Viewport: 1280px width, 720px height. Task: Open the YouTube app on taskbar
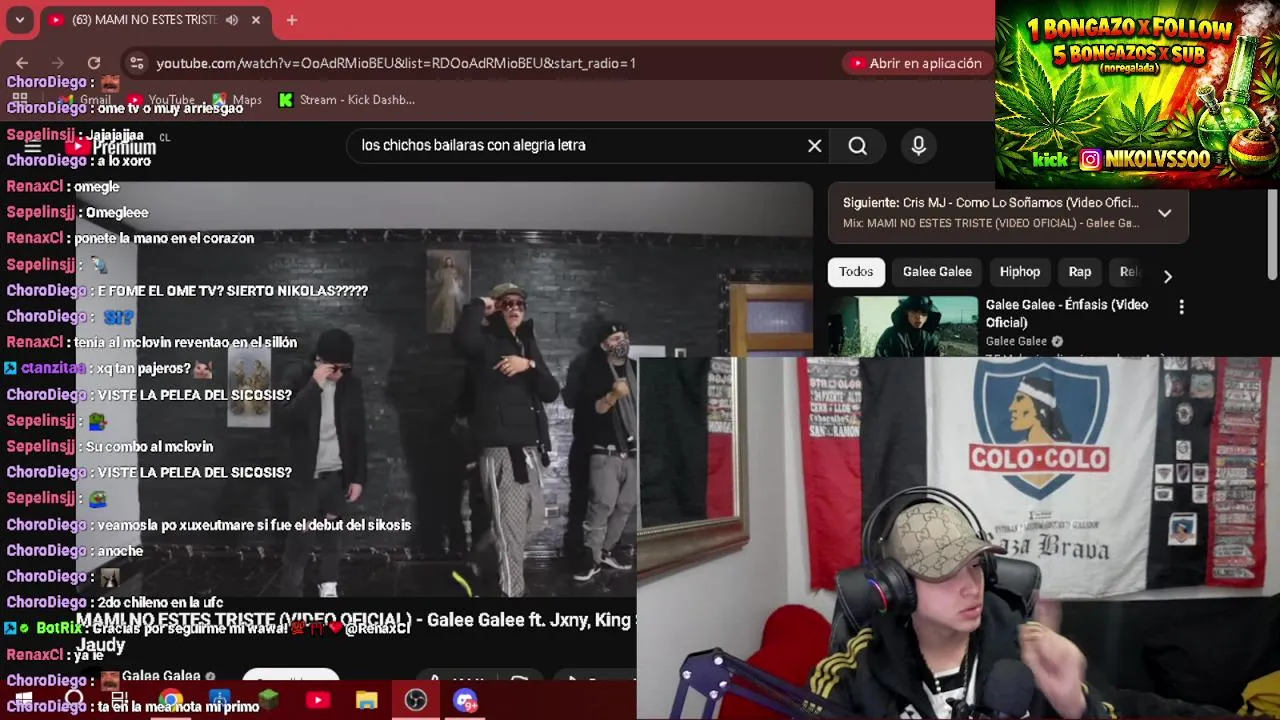[x=318, y=701]
